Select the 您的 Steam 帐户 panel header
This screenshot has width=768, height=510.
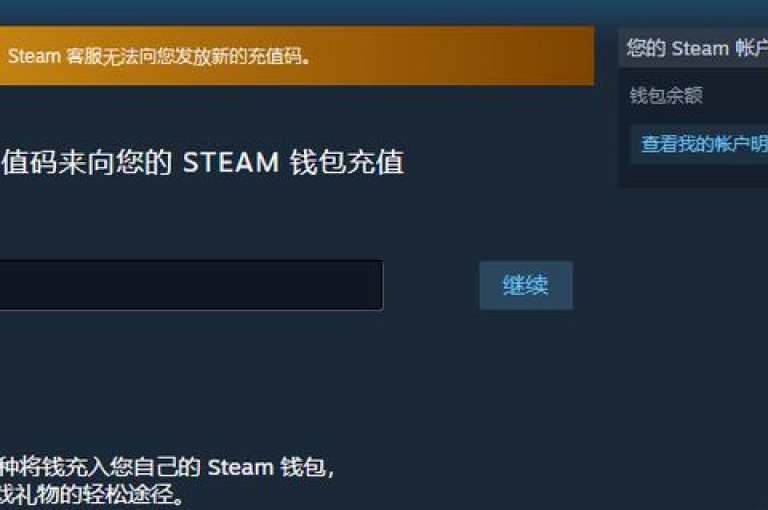tap(697, 49)
